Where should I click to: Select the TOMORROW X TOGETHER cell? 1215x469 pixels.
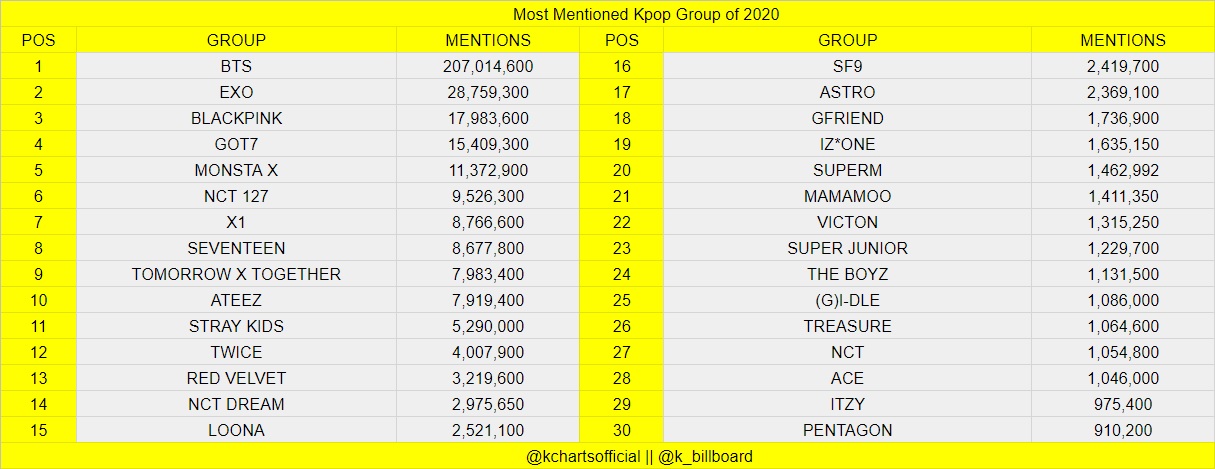[236, 274]
